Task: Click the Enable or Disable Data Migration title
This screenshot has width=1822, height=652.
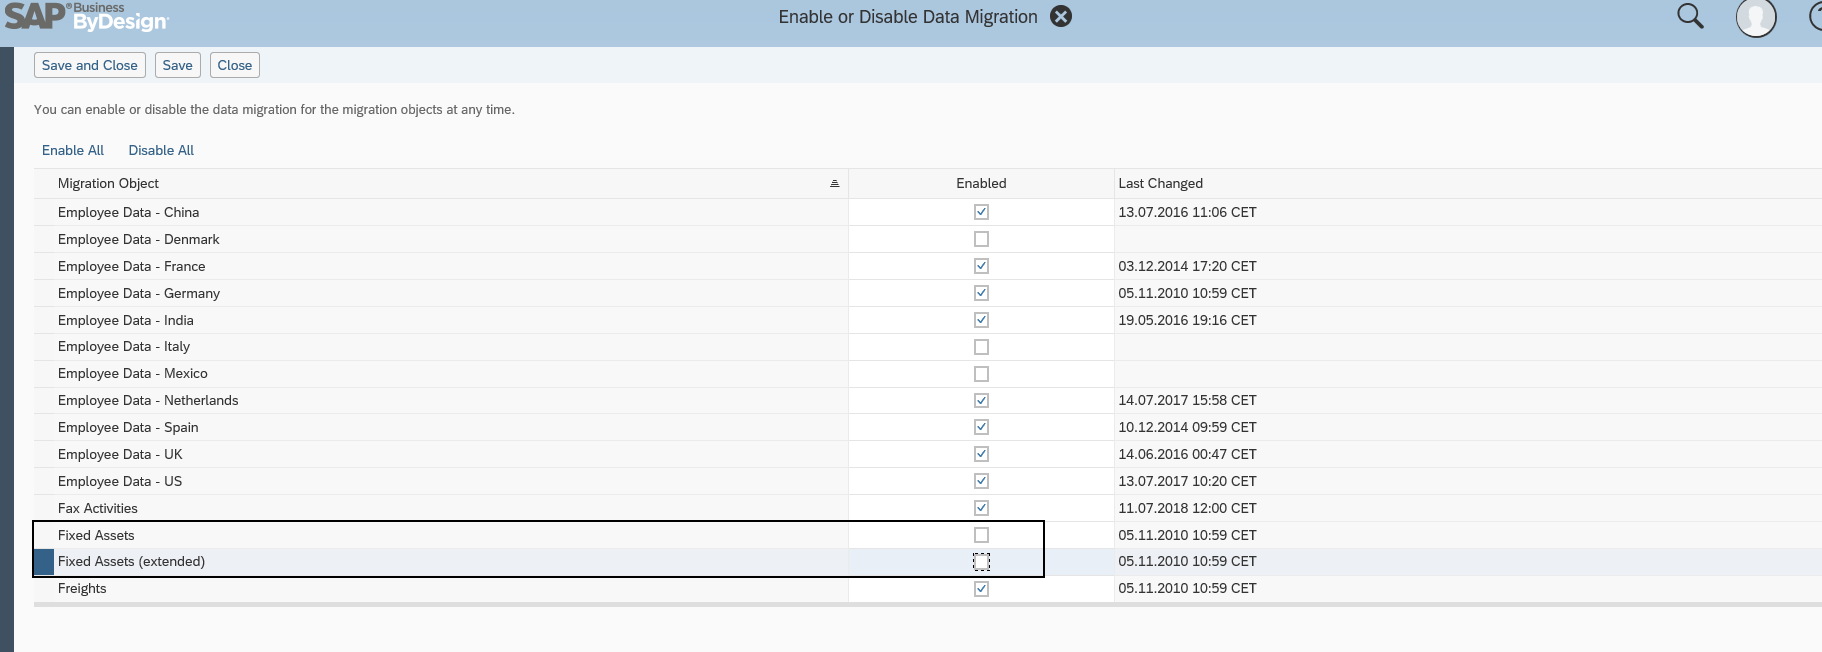Action: coord(908,16)
